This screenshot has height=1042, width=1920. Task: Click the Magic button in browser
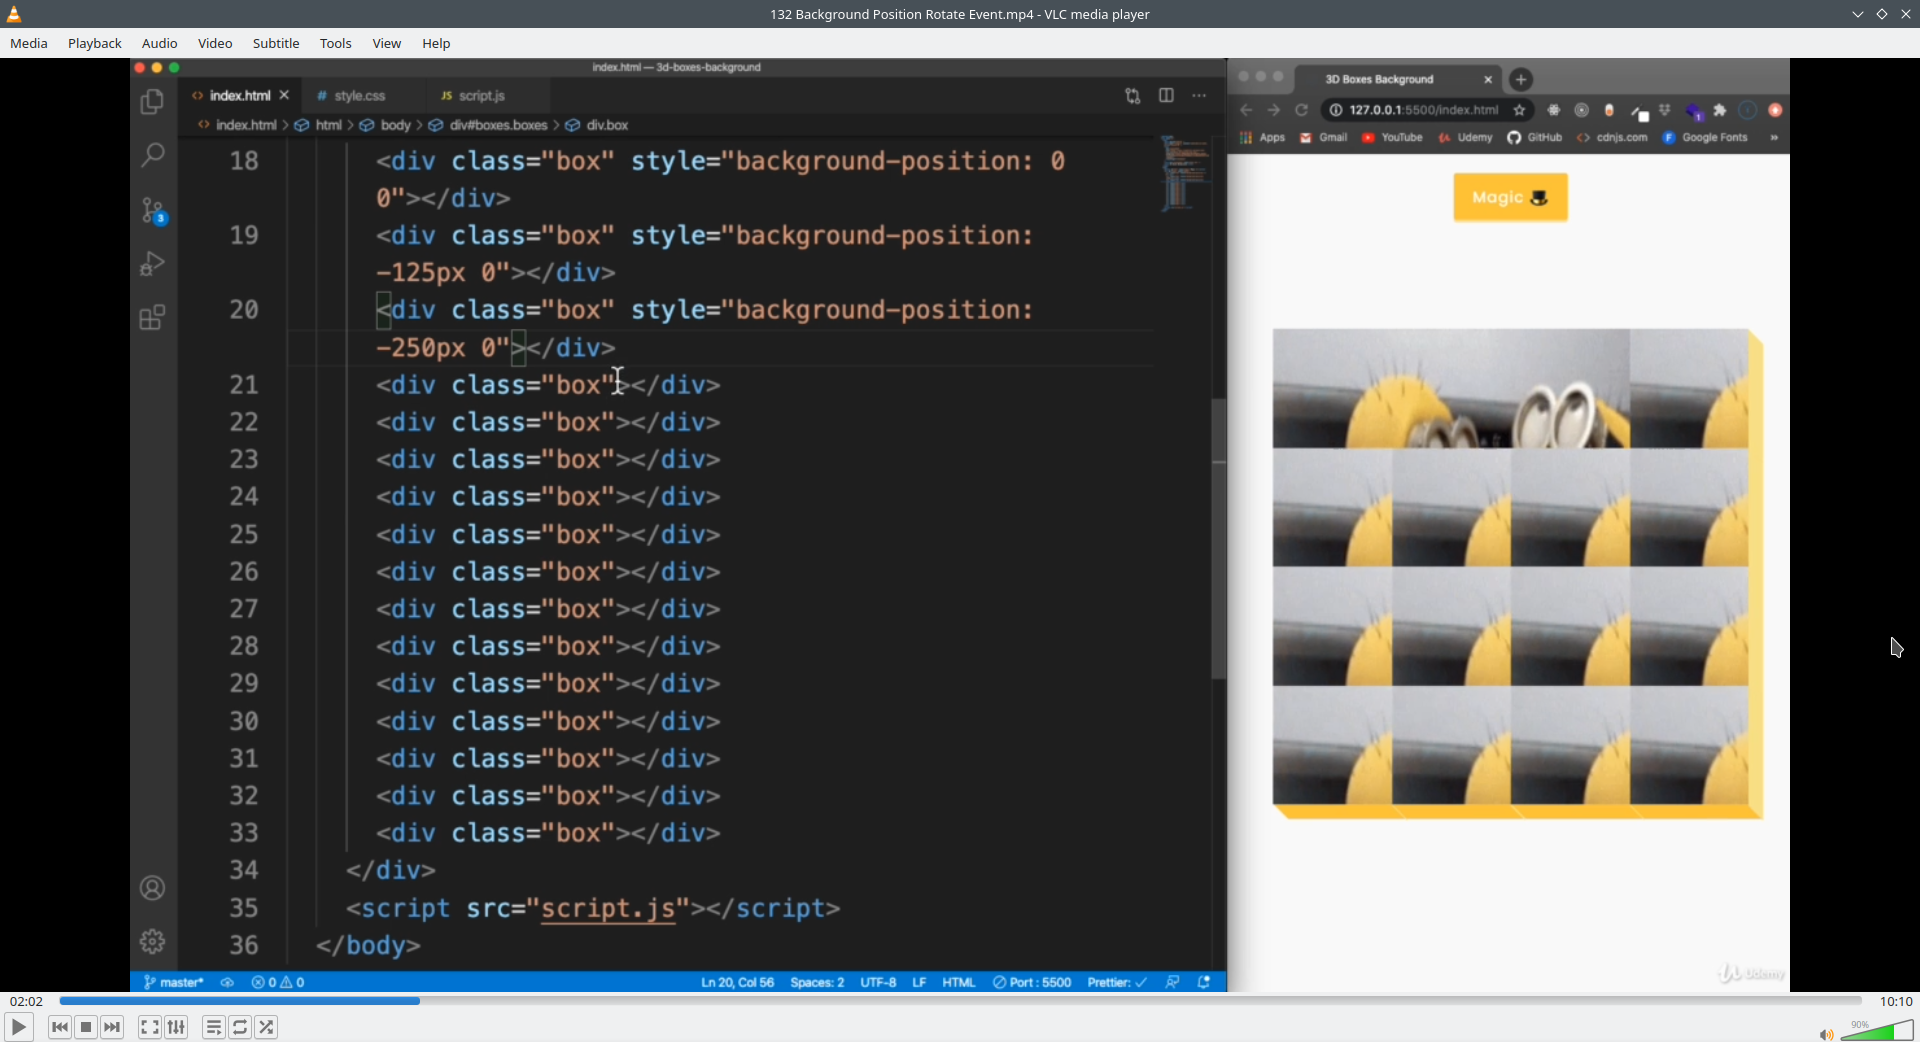[1510, 197]
